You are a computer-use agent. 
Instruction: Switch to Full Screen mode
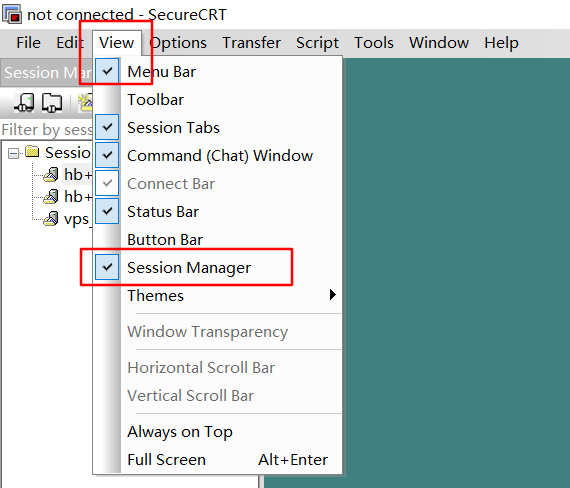click(217, 460)
